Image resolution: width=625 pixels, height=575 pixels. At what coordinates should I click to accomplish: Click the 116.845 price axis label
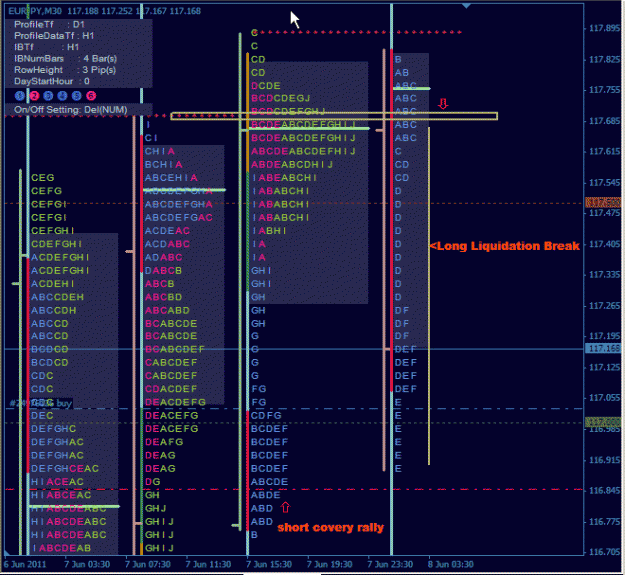pos(604,491)
